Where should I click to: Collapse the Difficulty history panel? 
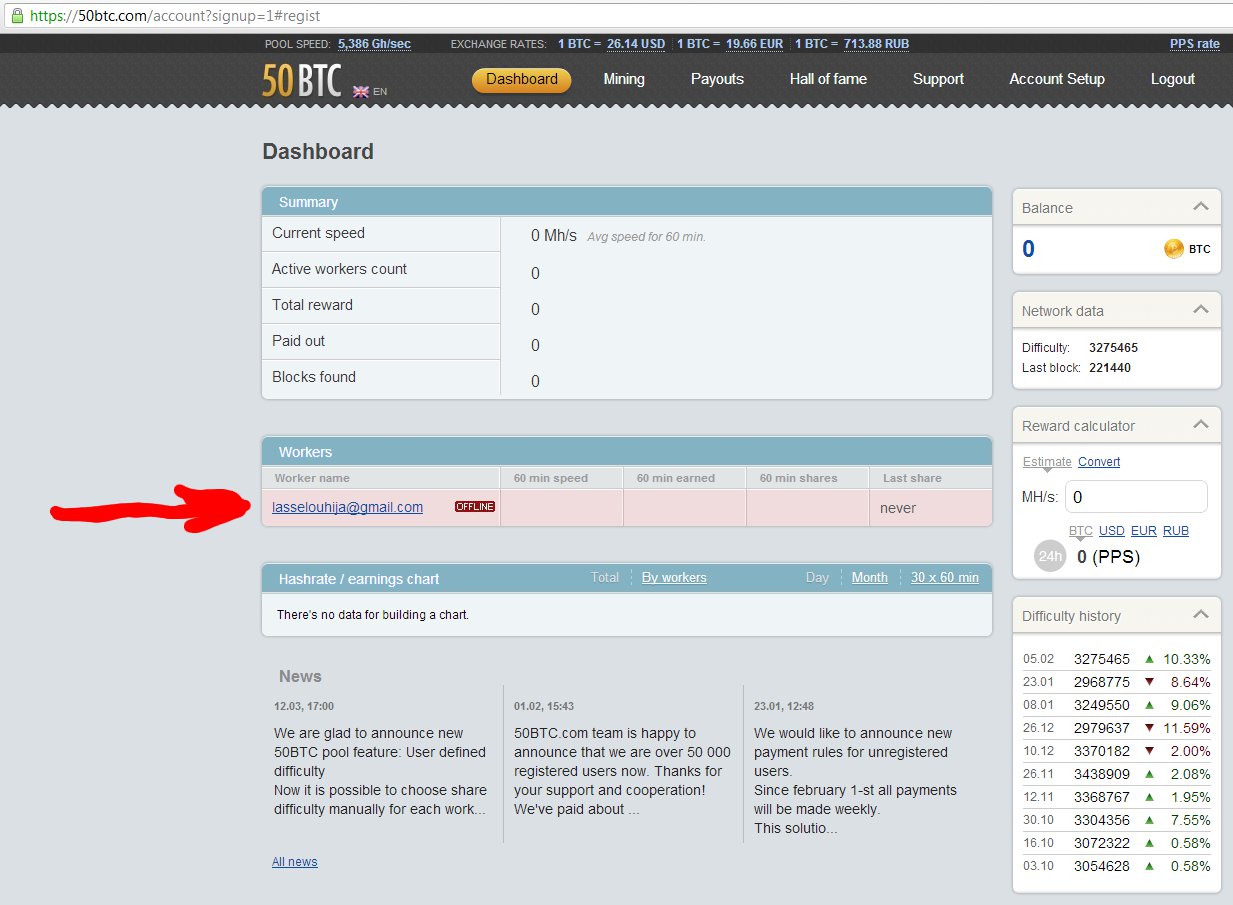point(1201,615)
